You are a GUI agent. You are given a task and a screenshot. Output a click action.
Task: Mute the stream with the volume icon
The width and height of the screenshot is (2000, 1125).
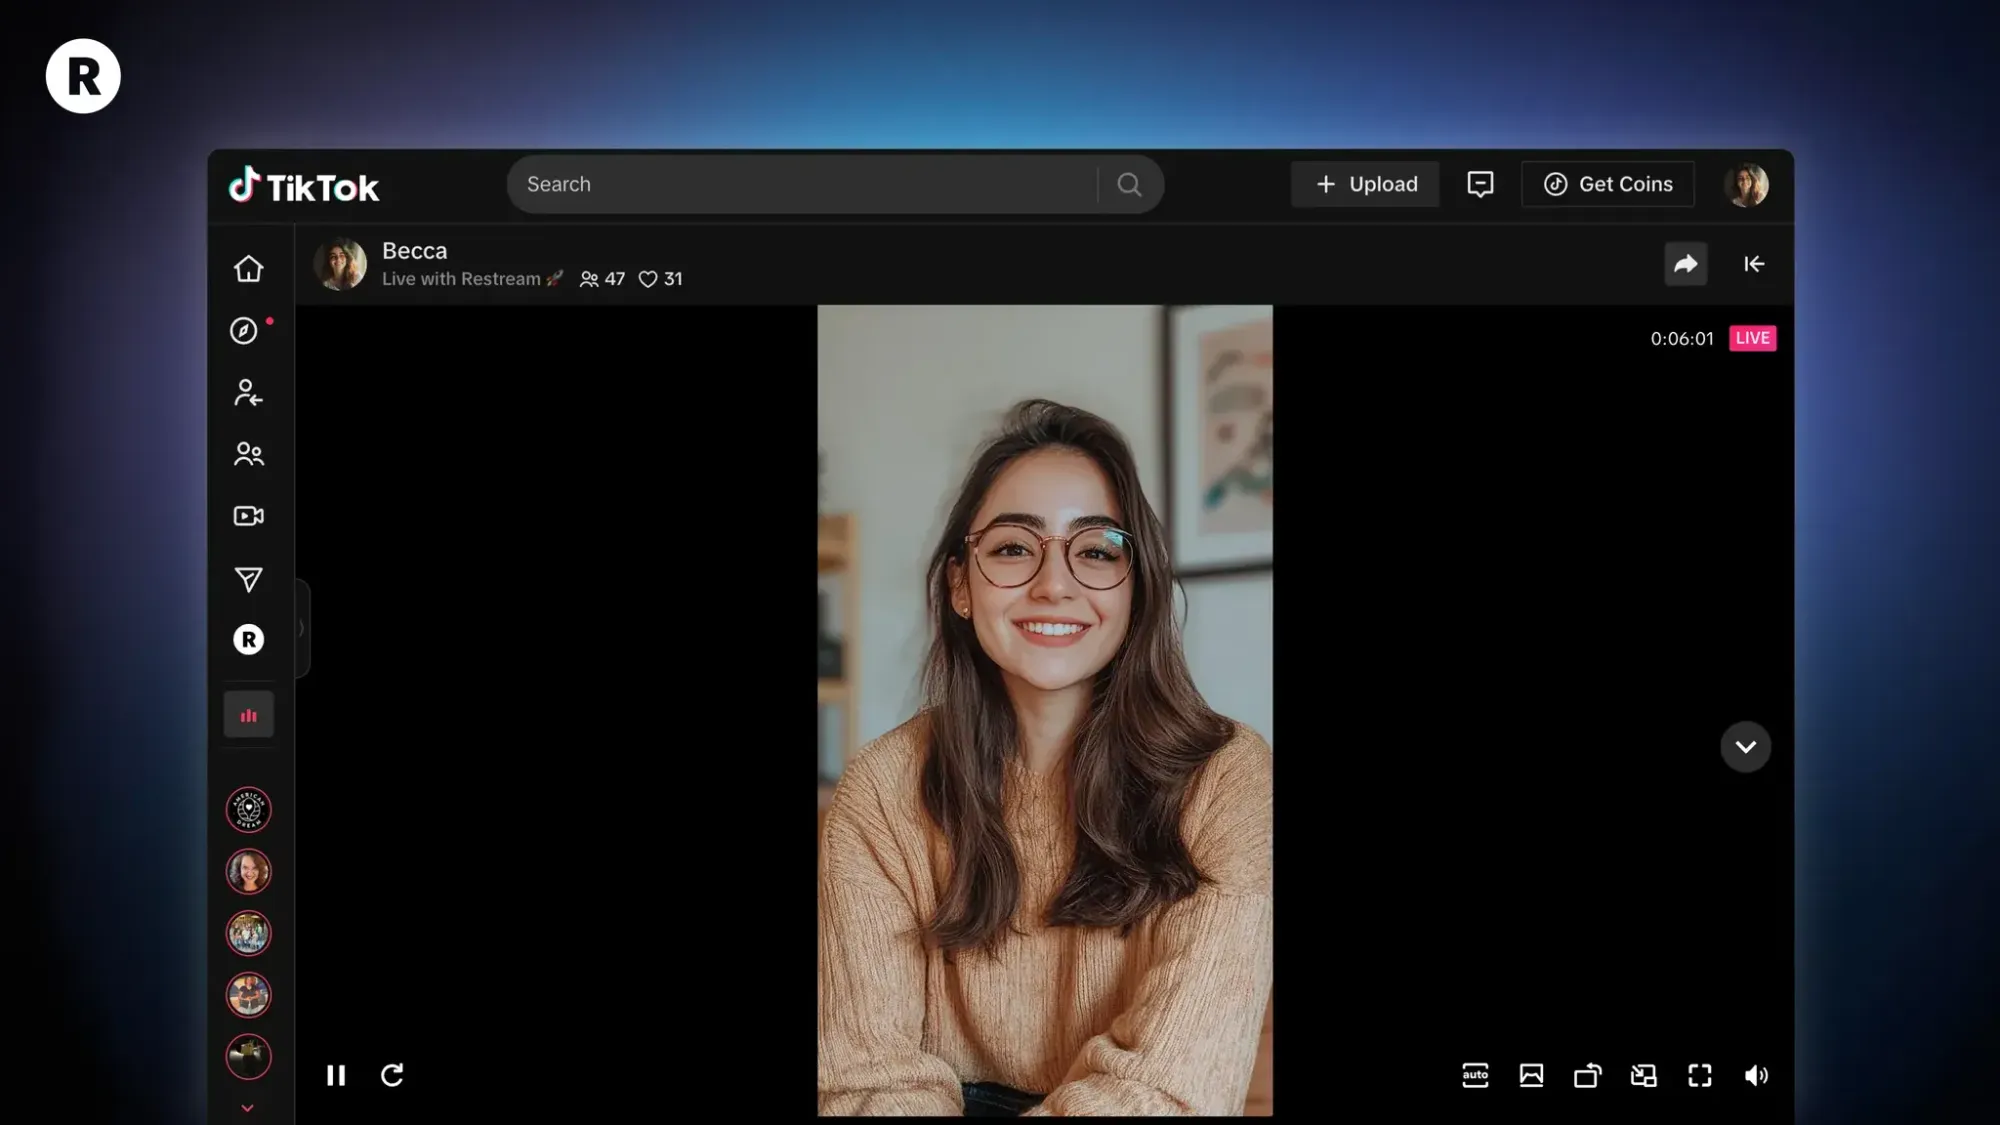click(x=1756, y=1075)
